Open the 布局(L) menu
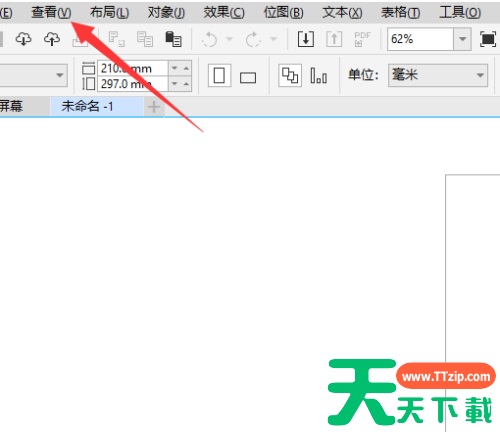Viewport: 500px width, 432px height. point(109,13)
